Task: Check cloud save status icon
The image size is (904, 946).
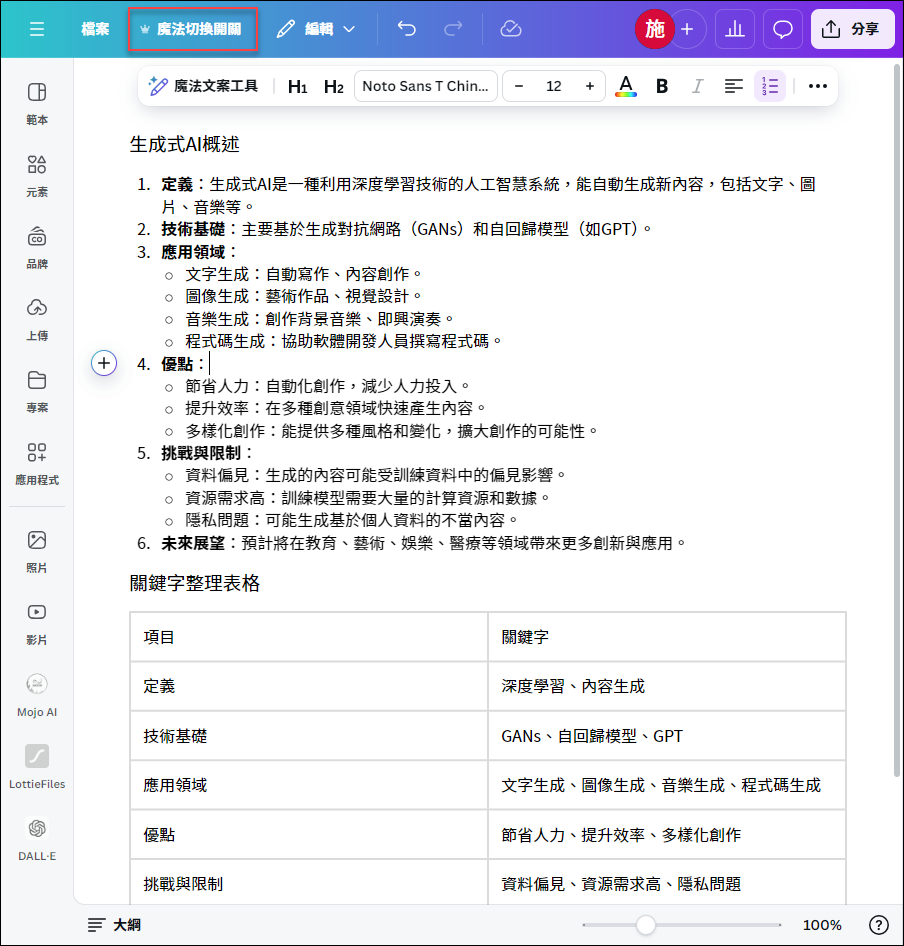Action: [511, 29]
